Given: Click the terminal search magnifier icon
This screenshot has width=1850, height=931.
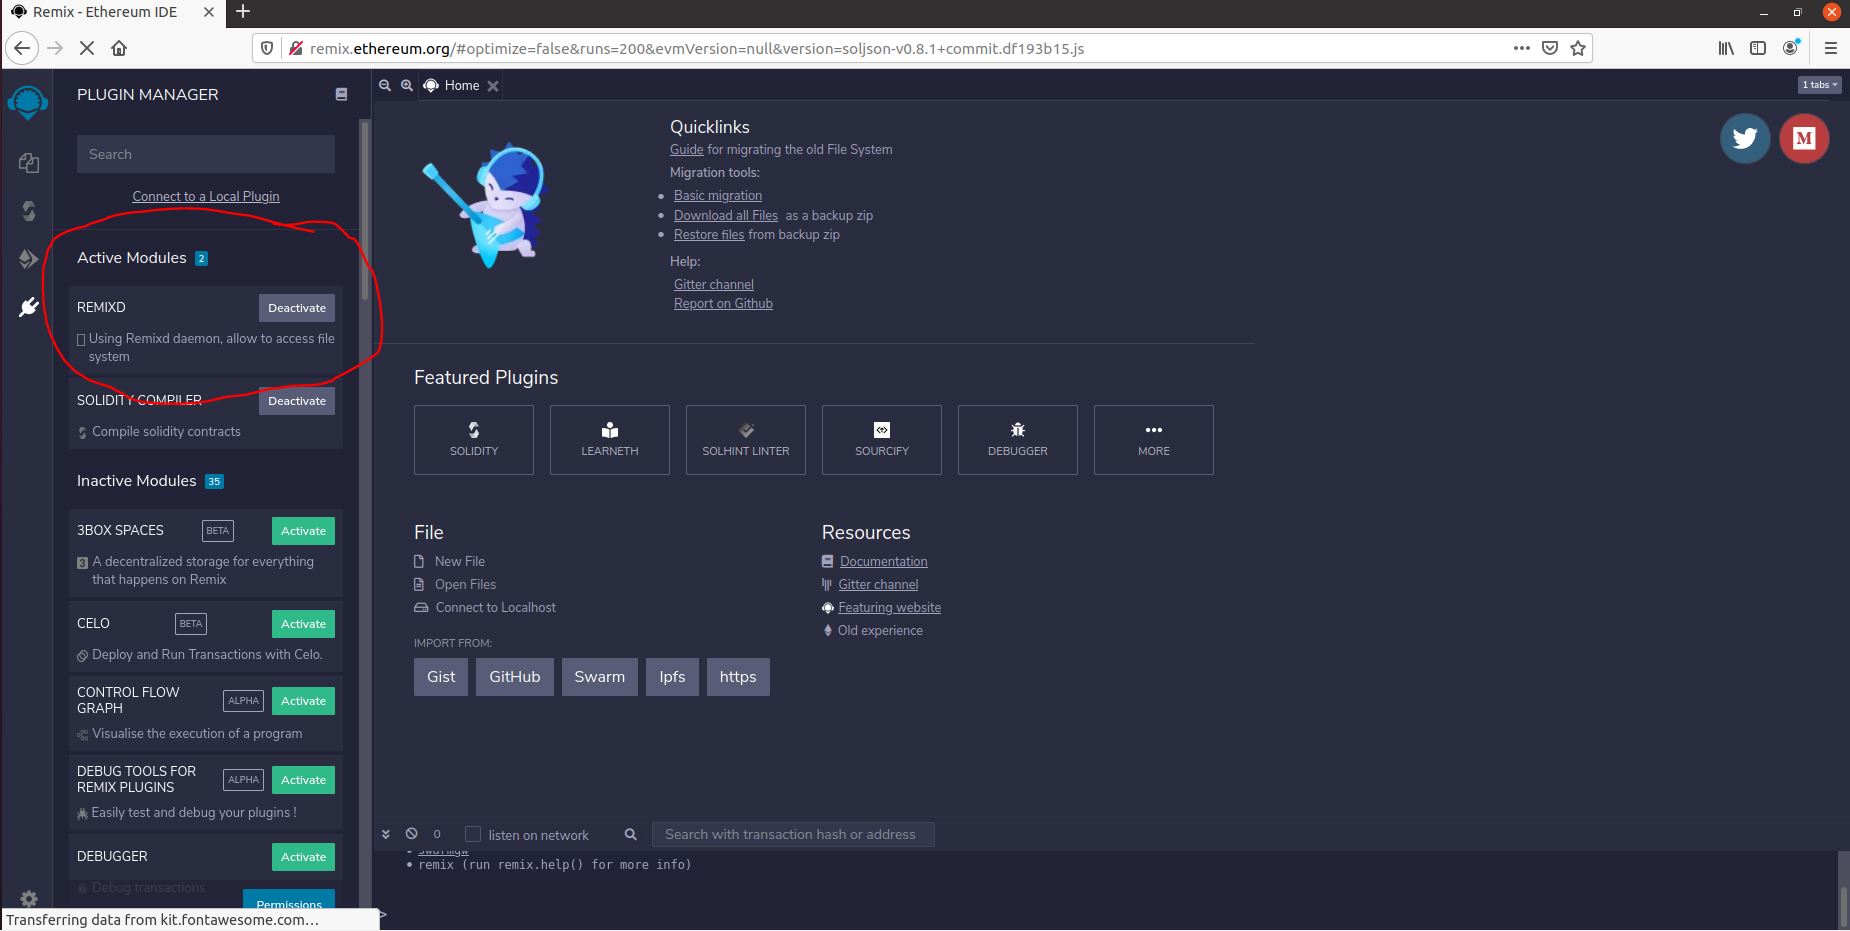Looking at the screenshot, I should pyautogui.click(x=631, y=834).
